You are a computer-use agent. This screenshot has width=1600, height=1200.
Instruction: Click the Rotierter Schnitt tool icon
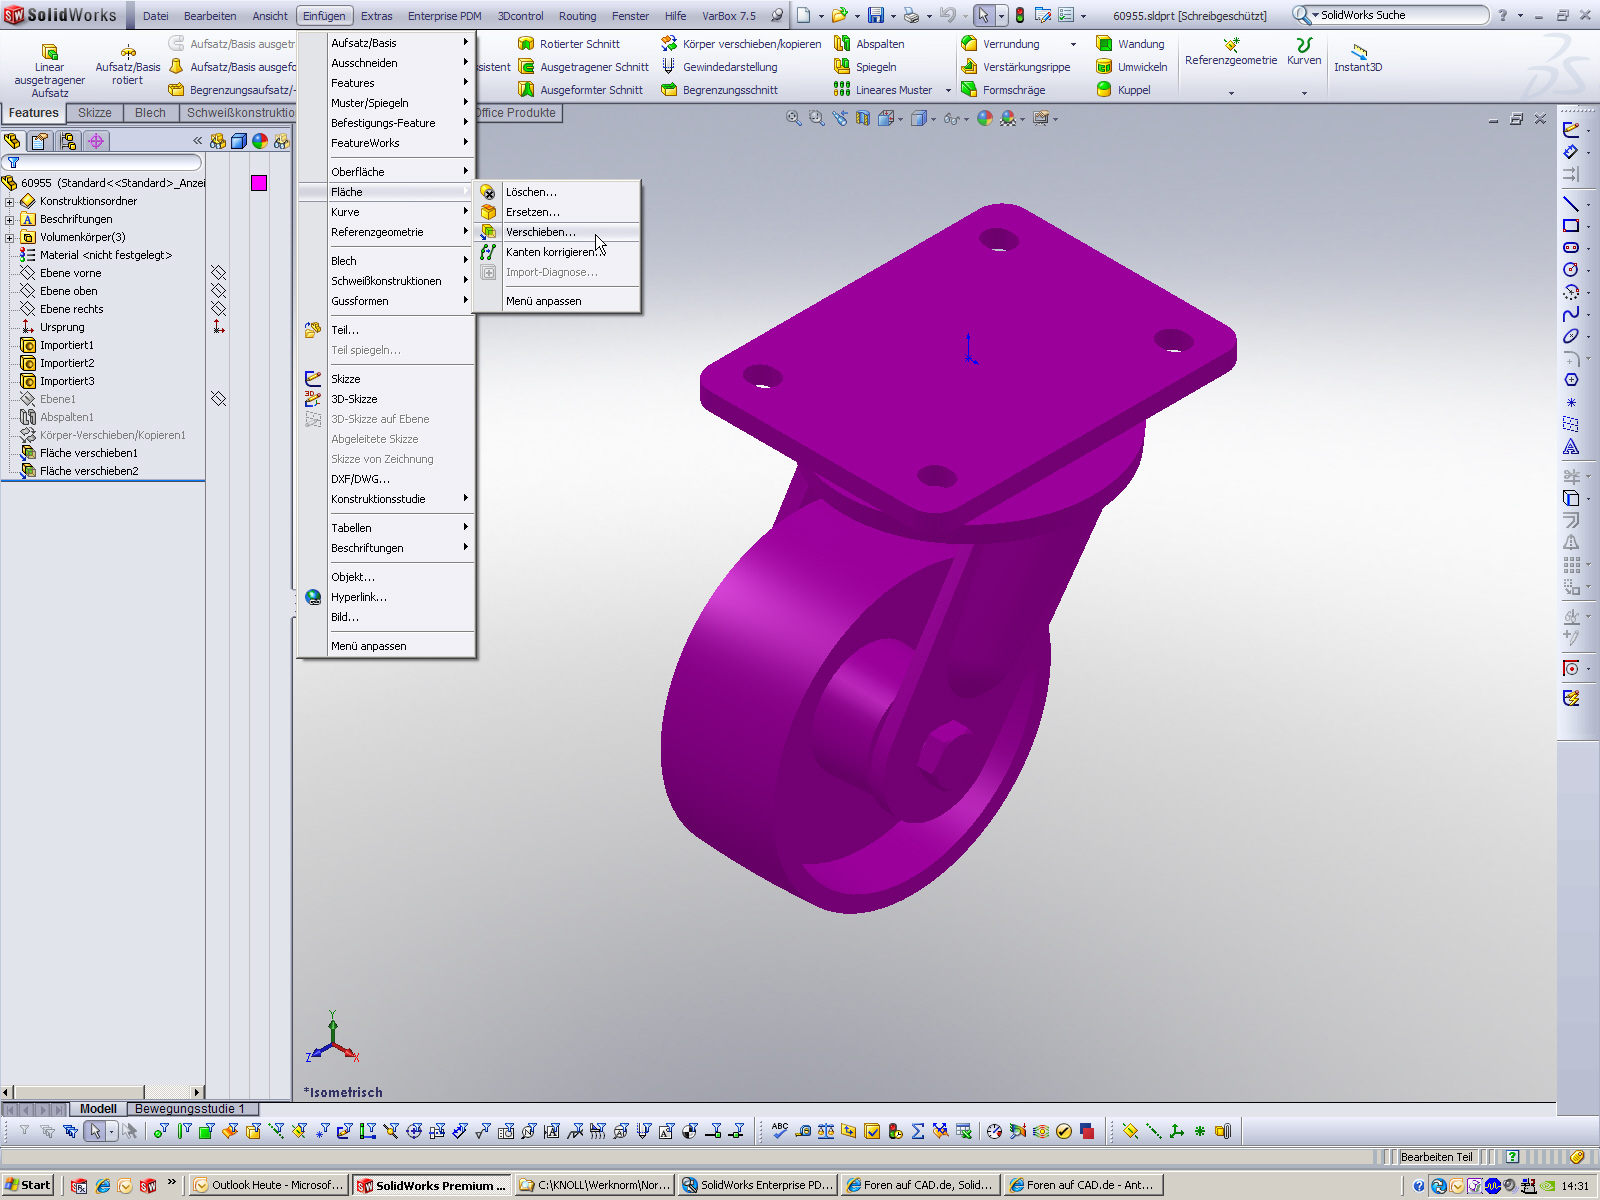point(526,44)
